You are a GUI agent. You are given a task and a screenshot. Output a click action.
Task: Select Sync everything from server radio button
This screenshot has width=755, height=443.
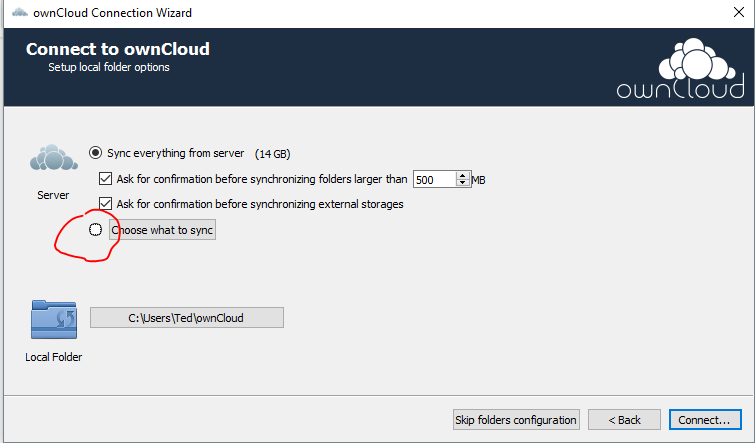click(95, 153)
